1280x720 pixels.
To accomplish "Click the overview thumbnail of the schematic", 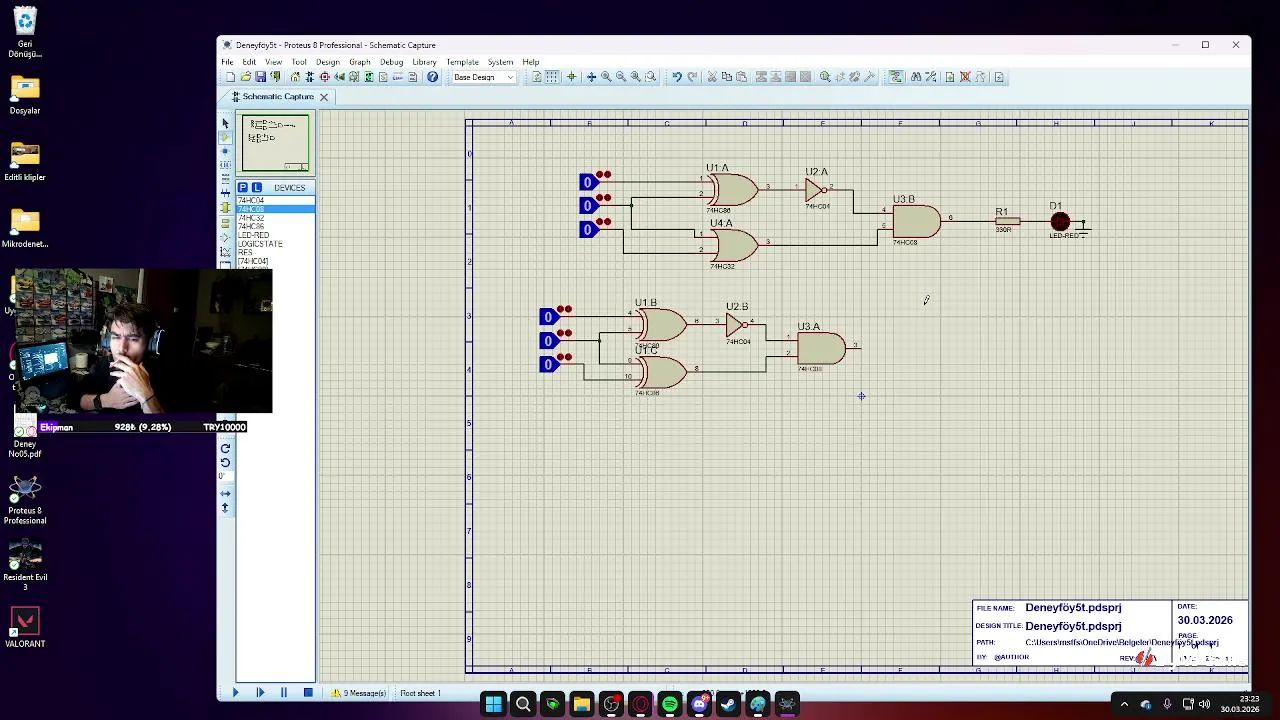I will (275, 143).
